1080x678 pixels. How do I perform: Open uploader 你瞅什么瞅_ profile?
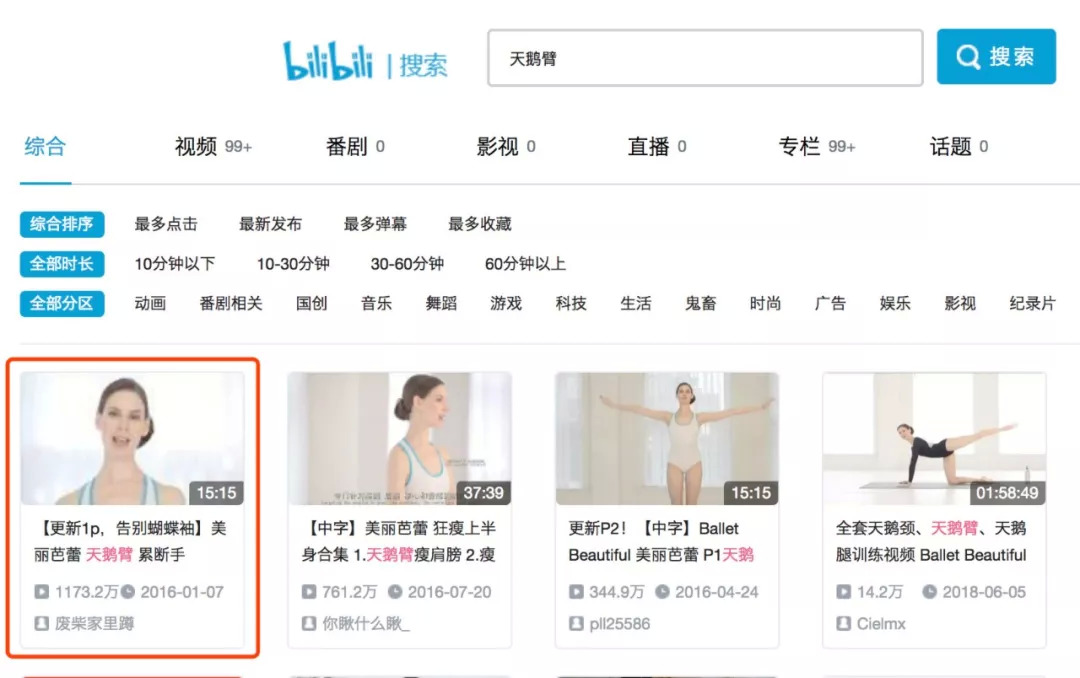366,624
